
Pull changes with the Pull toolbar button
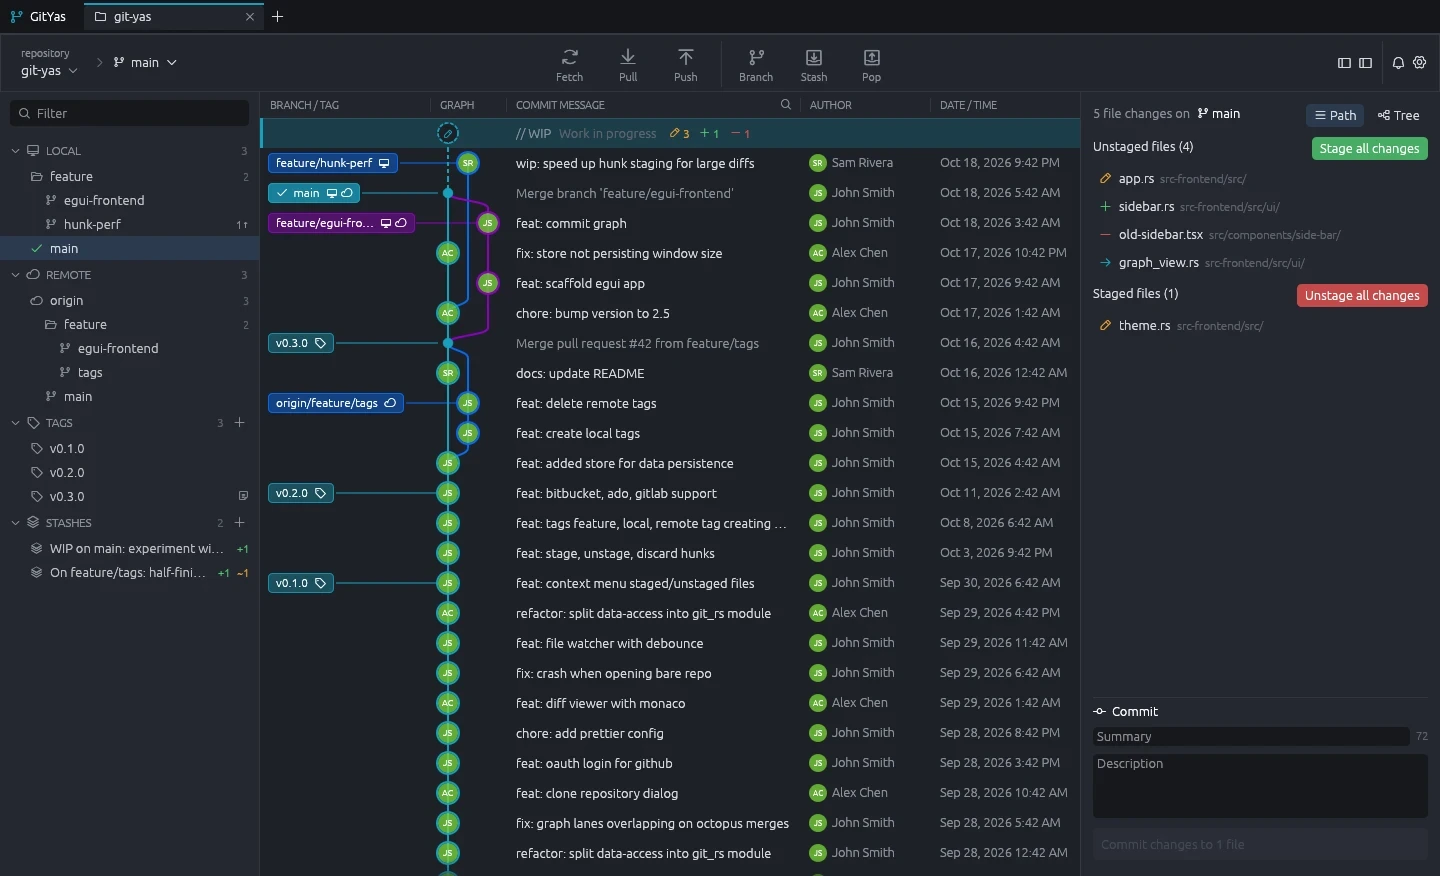click(x=628, y=64)
